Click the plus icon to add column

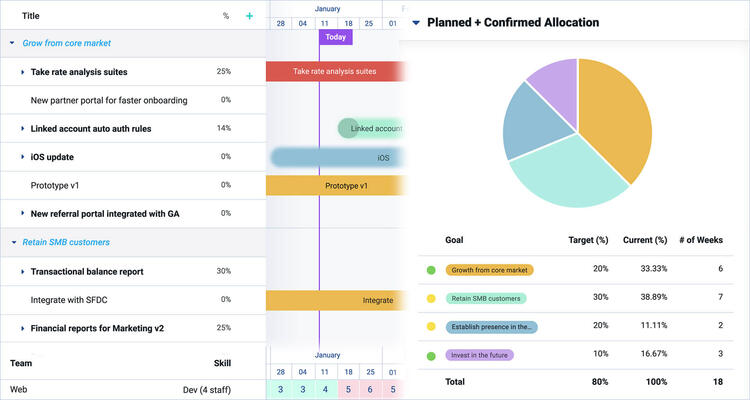pyautogui.click(x=249, y=16)
